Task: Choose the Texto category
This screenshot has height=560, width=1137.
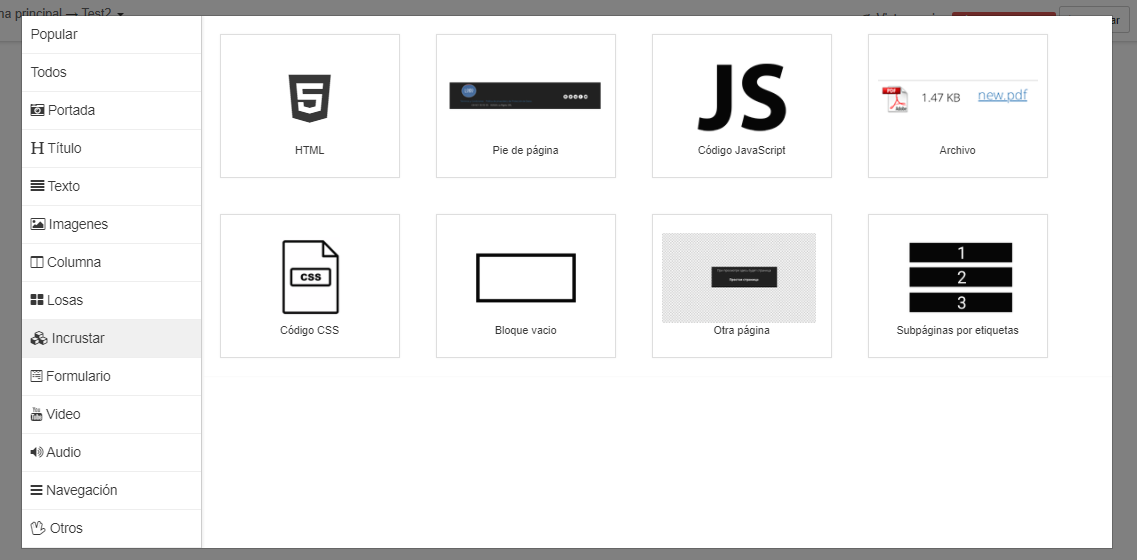Action: 112,186
